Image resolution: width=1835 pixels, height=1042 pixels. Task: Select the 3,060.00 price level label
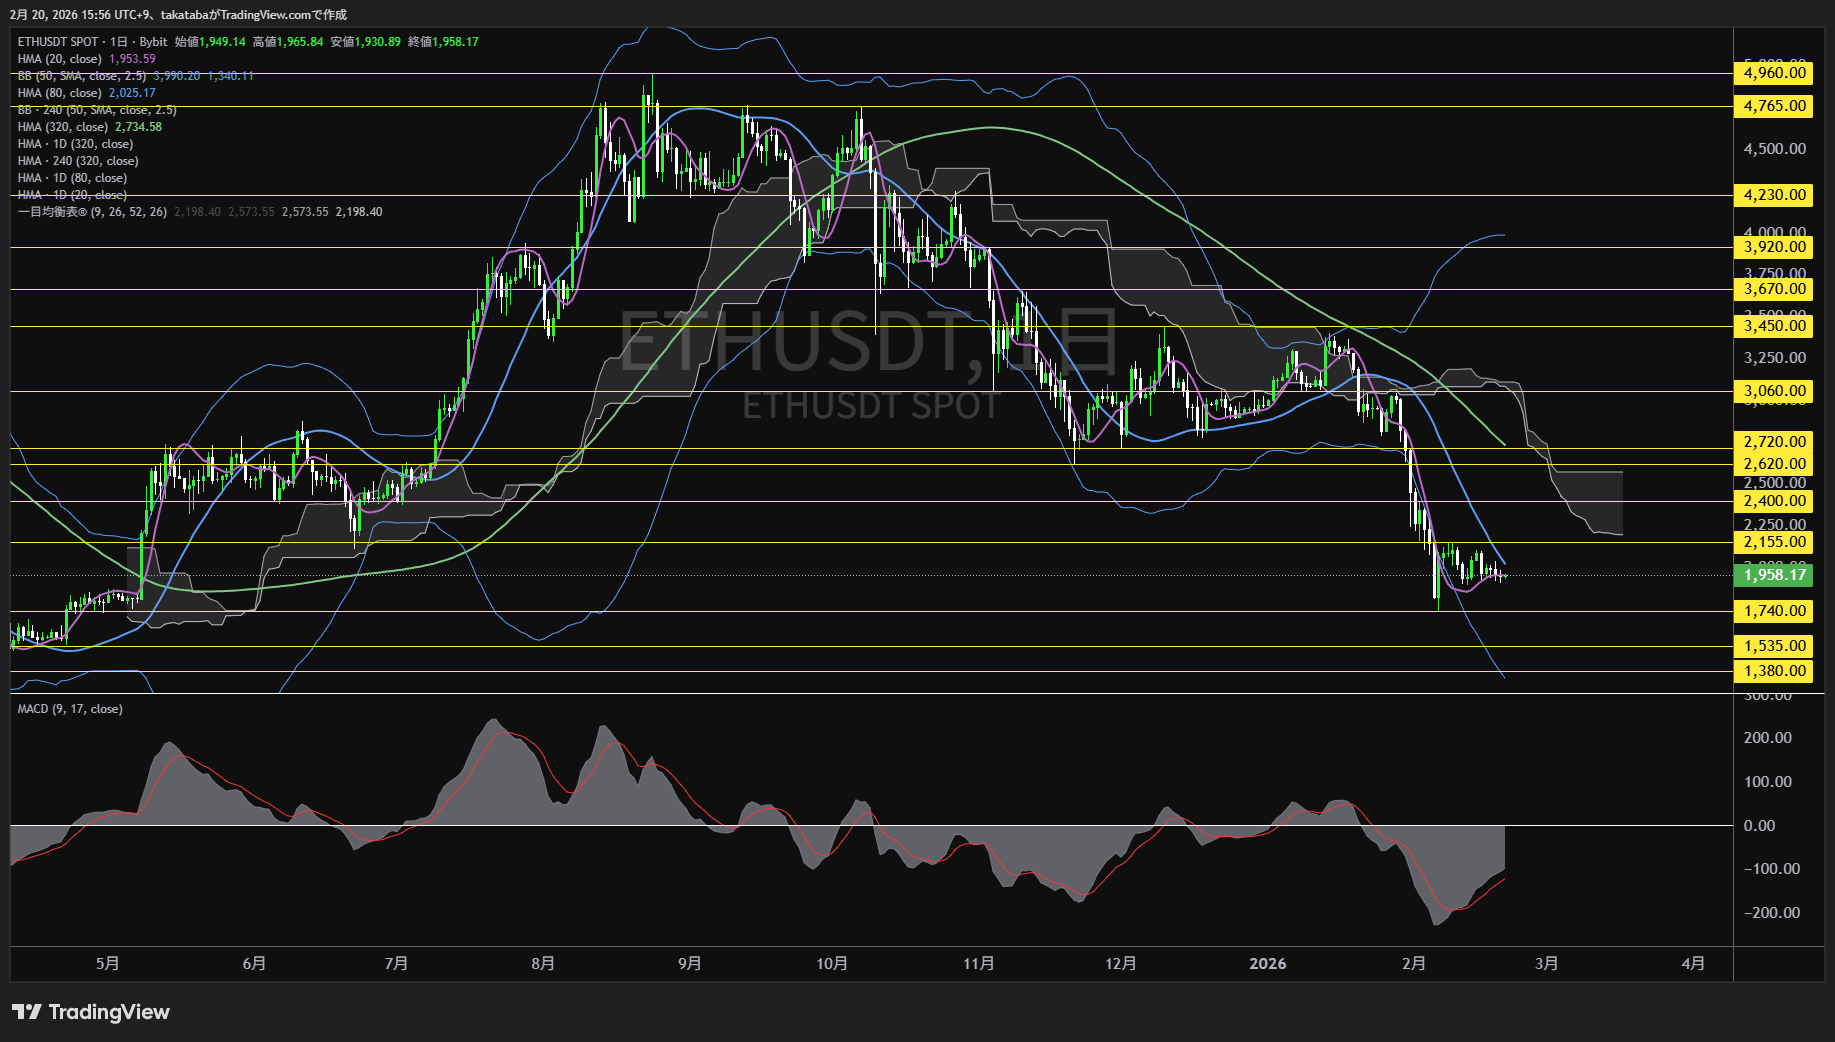click(x=1774, y=391)
